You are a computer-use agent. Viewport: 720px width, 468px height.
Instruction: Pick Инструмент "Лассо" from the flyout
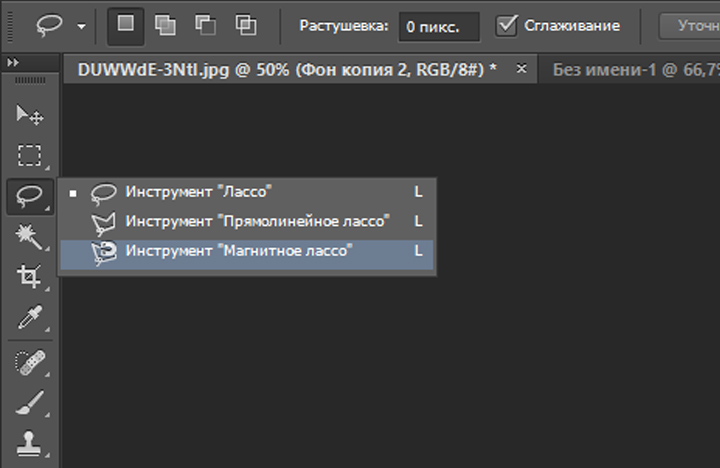click(x=247, y=192)
